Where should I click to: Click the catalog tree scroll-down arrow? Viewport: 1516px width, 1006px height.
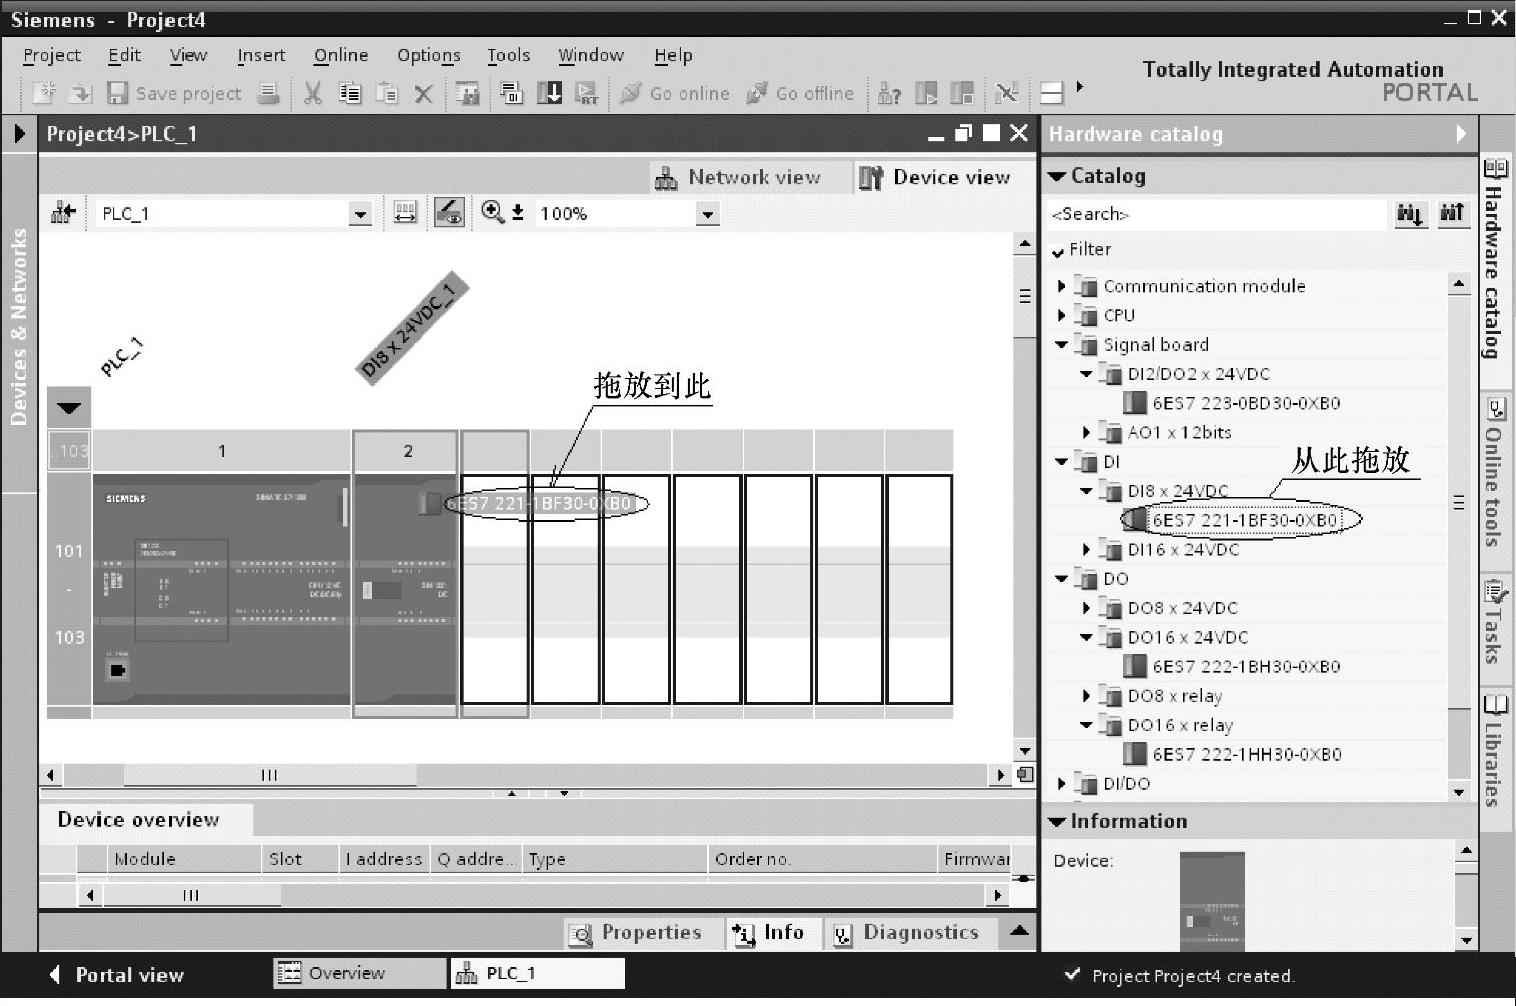pyautogui.click(x=1459, y=791)
